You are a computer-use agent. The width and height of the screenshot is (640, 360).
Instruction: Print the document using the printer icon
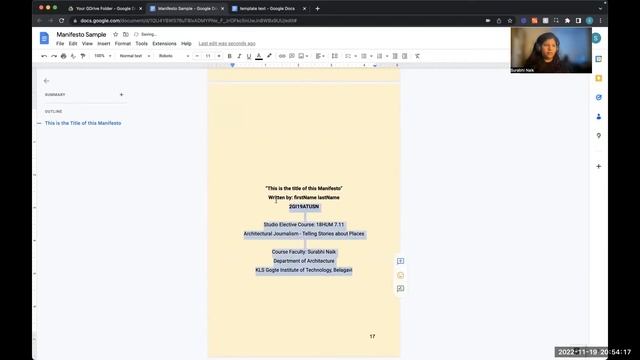[63, 56]
